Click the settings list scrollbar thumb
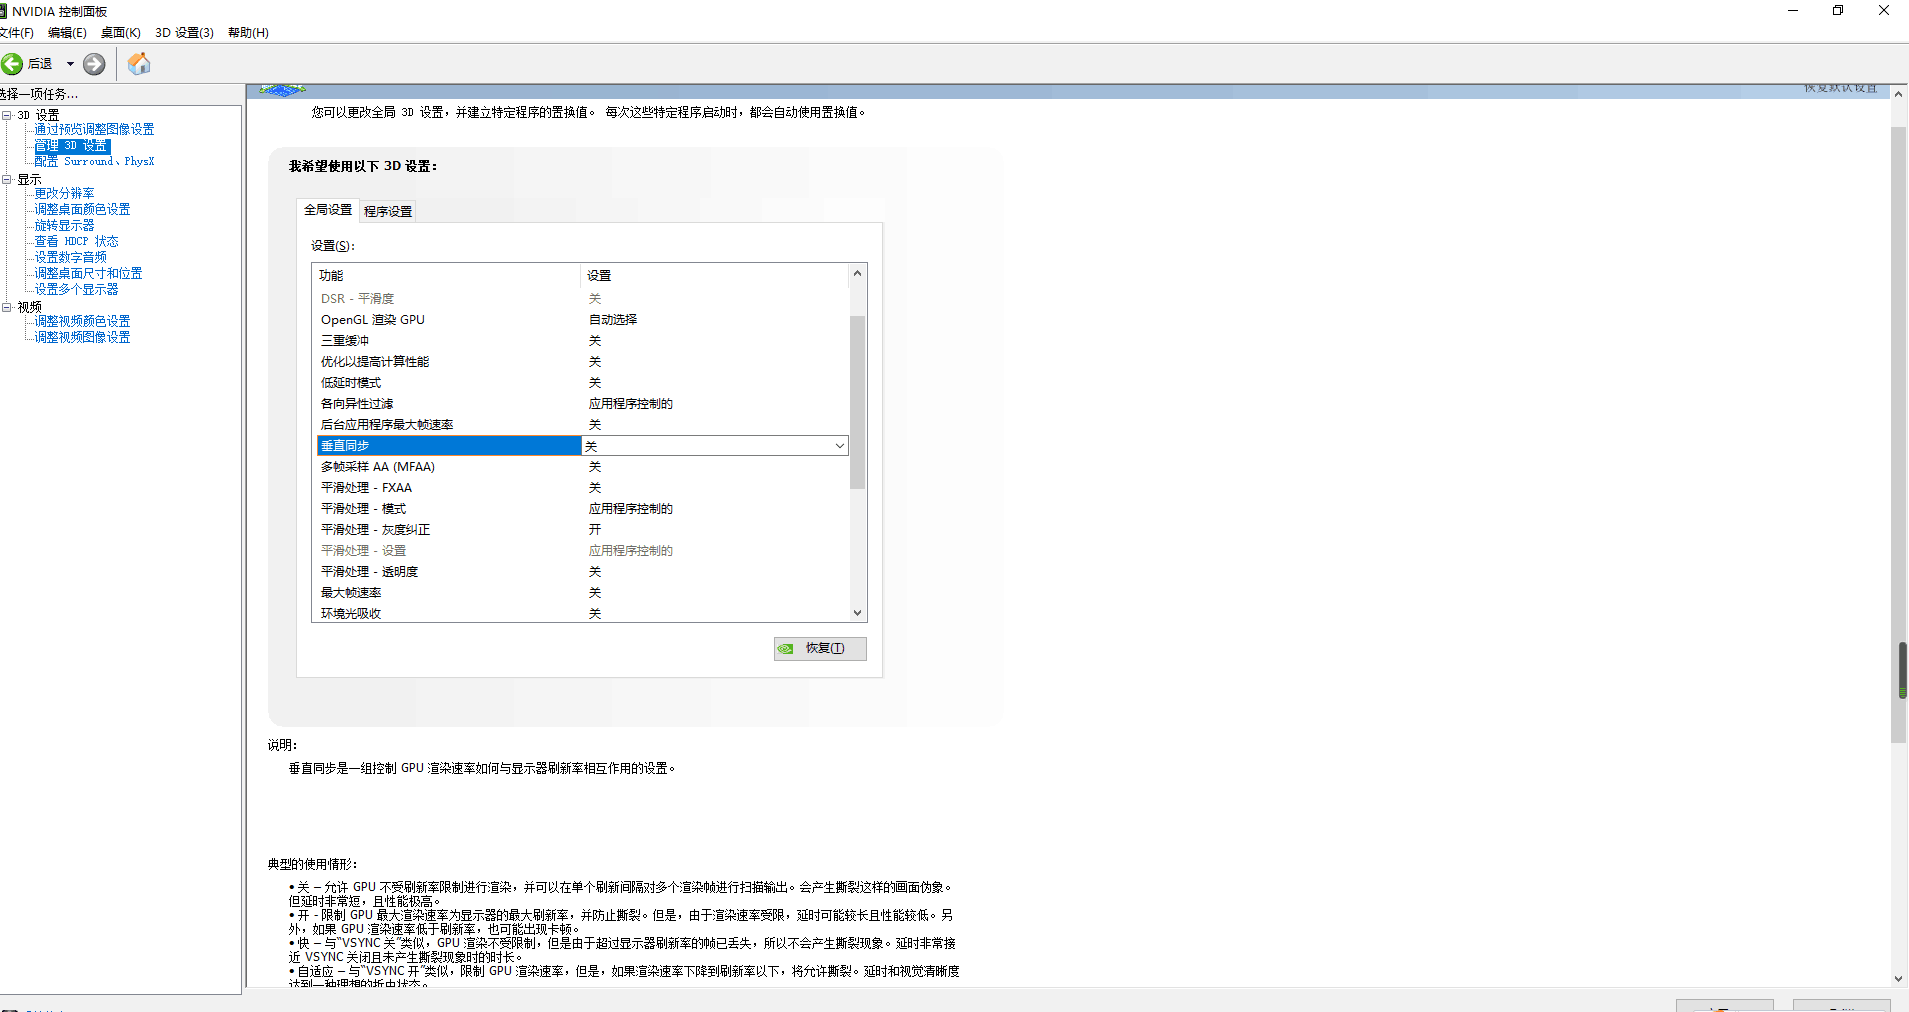 857,402
